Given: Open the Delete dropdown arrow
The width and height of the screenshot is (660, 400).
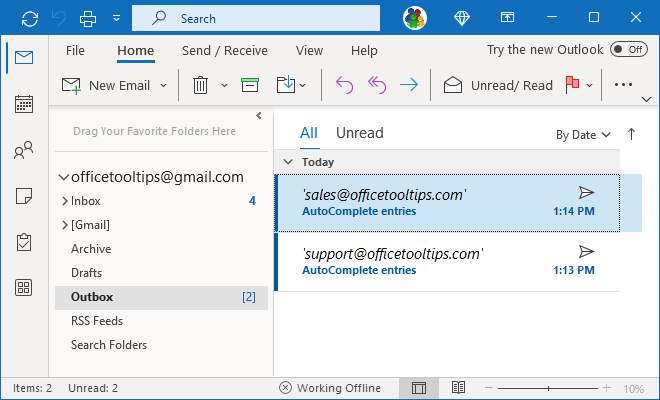Looking at the screenshot, I should coord(224,85).
